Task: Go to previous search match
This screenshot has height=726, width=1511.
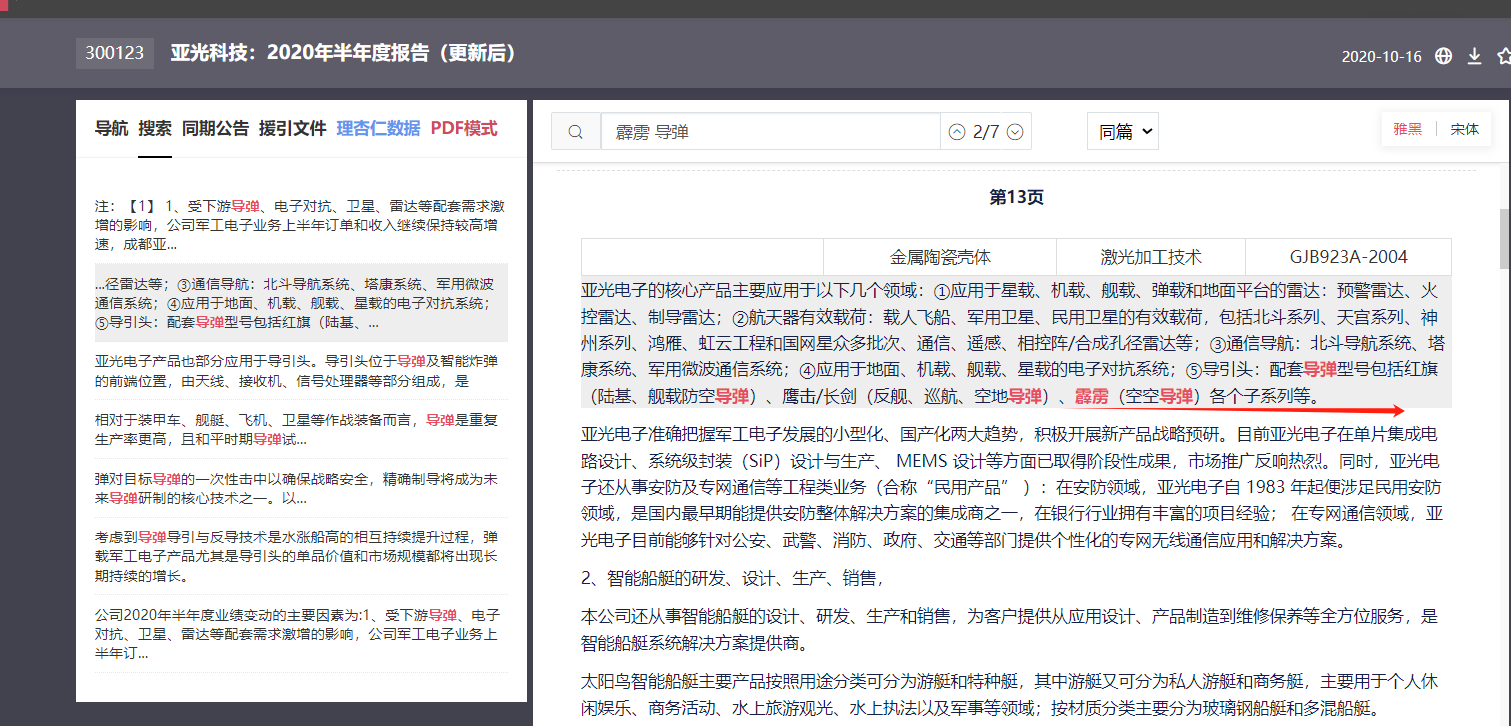Action: coord(957,132)
